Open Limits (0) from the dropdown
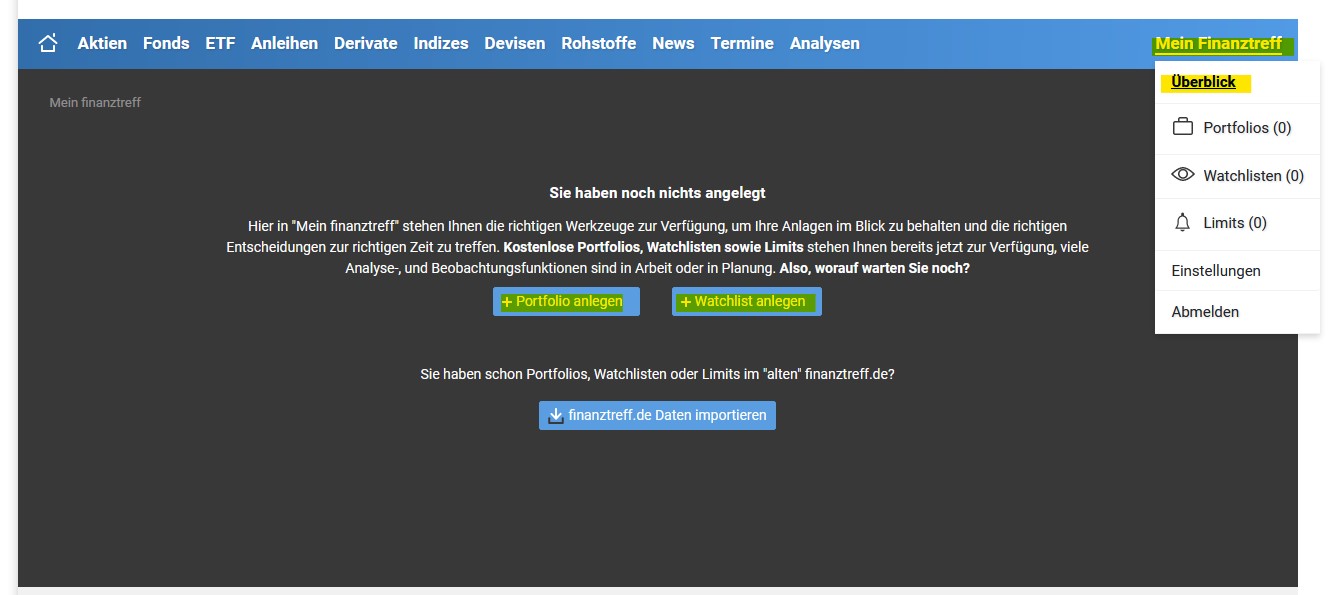1333x595 pixels. (1237, 223)
